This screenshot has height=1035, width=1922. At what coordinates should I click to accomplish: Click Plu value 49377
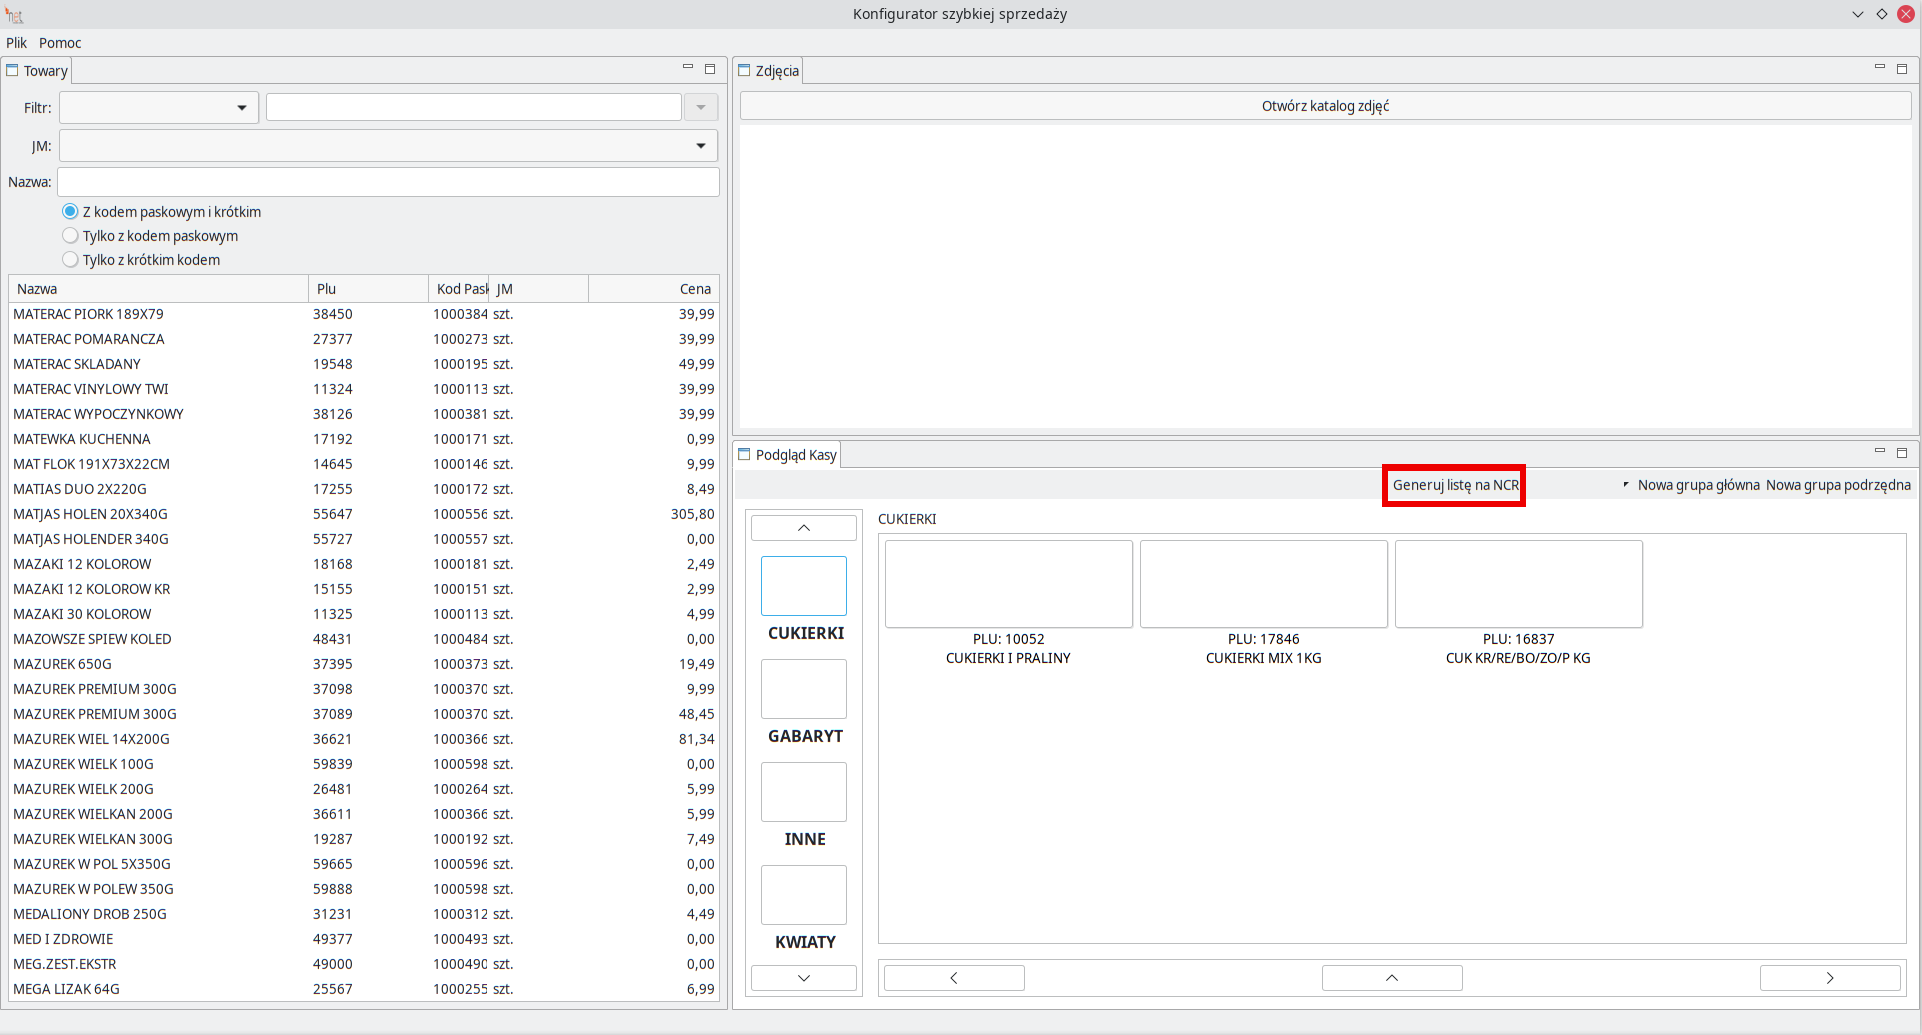pos(333,939)
